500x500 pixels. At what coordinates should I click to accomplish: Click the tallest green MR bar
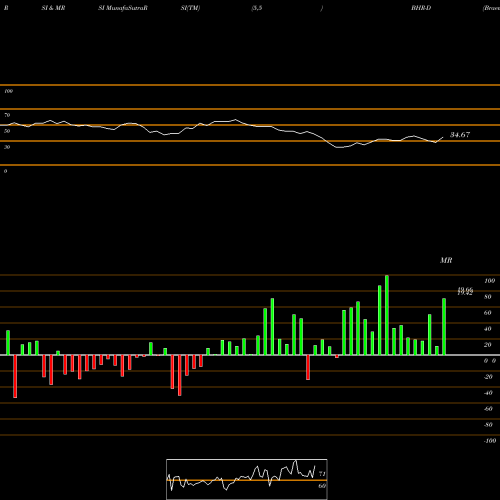[x=387, y=315]
